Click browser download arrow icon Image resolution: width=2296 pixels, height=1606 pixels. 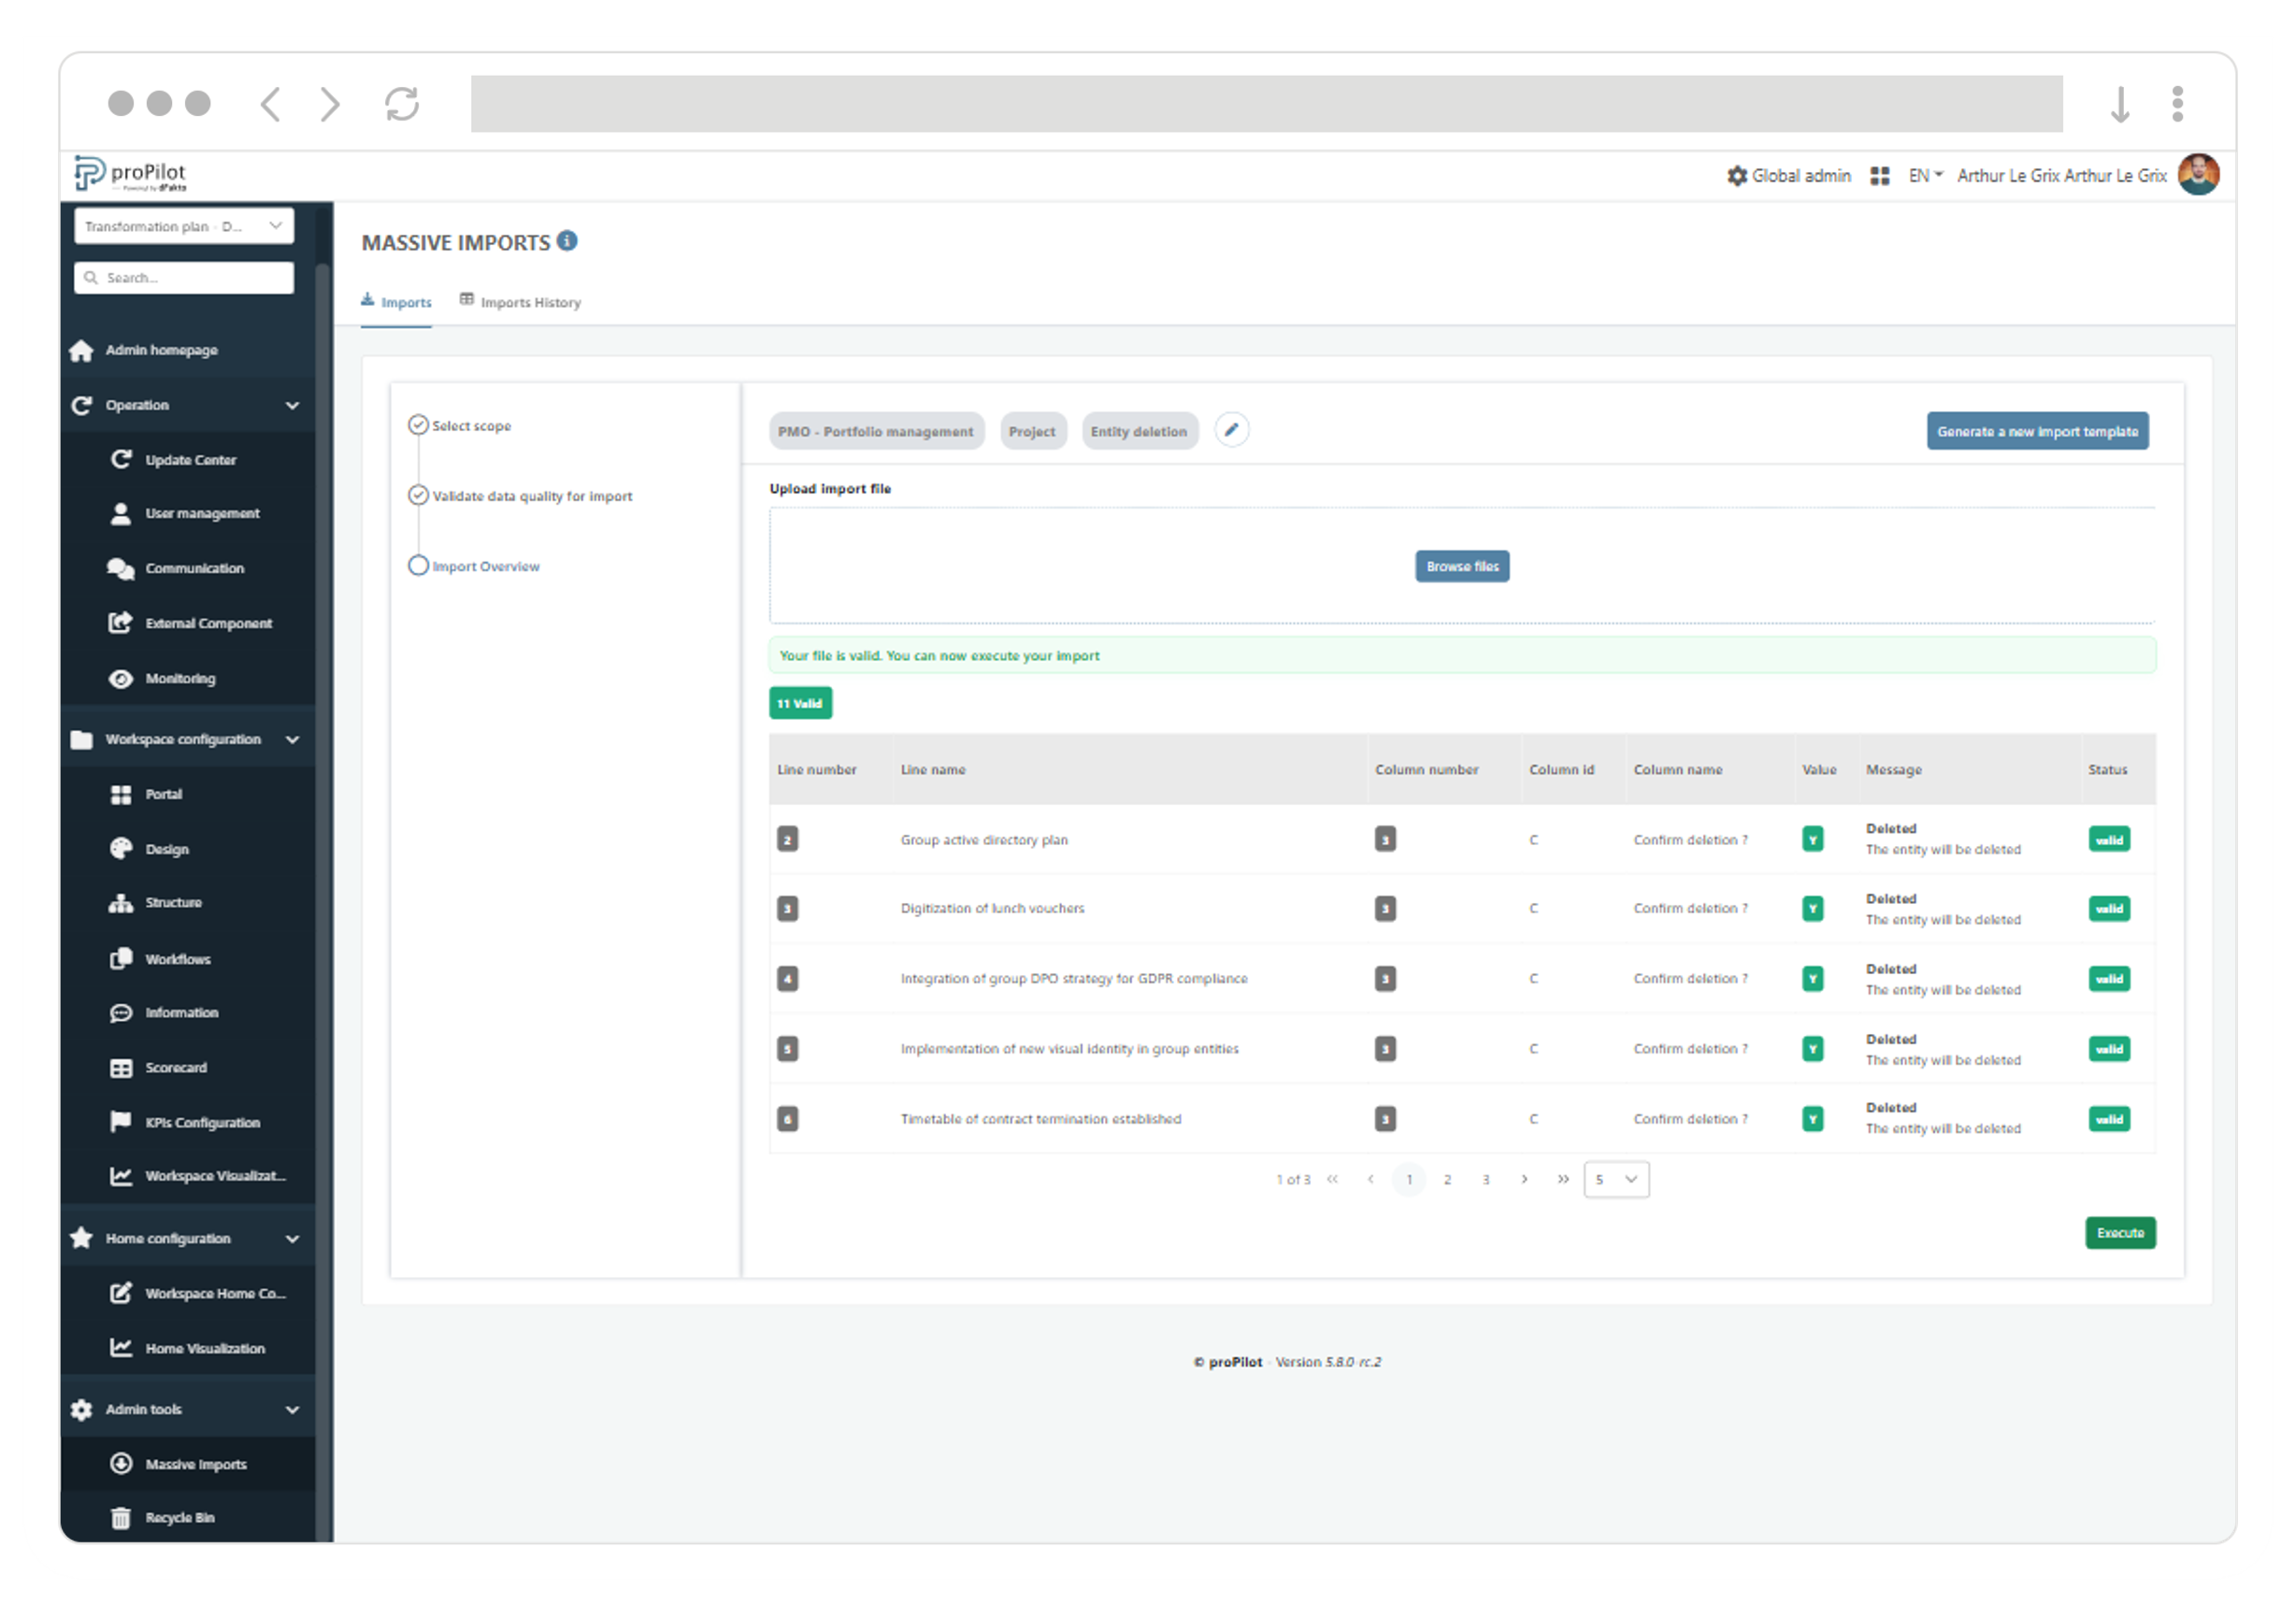(2119, 104)
